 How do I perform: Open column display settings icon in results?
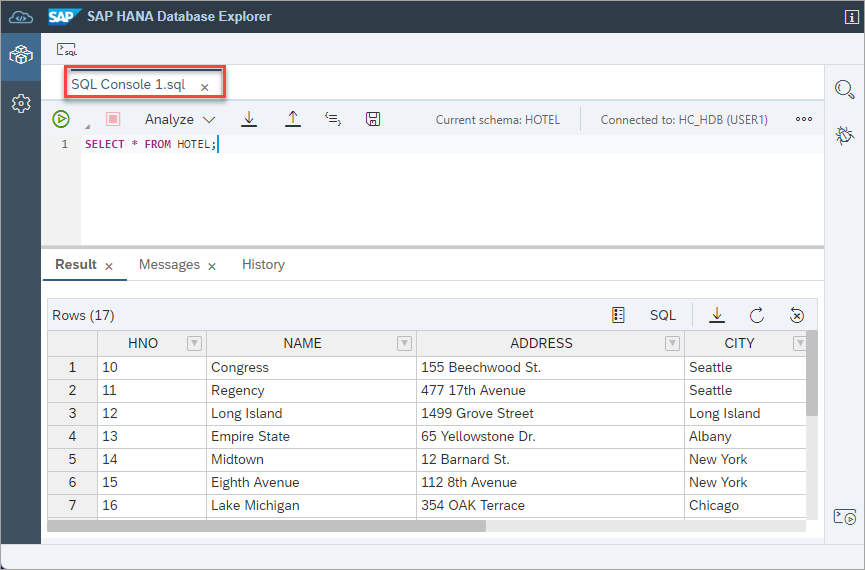click(618, 315)
